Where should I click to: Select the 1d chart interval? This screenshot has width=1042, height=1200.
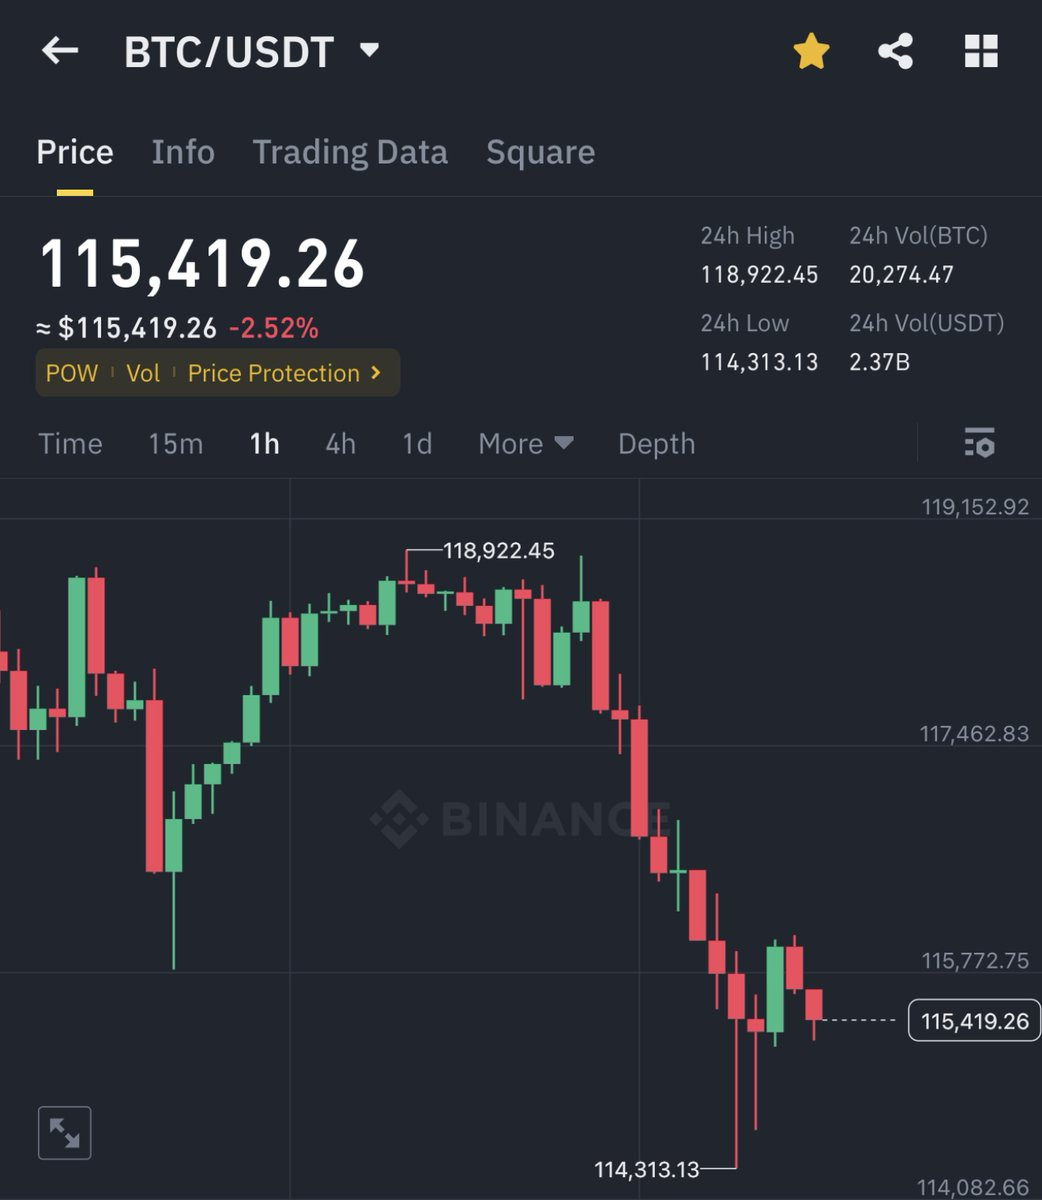coord(417,443)
